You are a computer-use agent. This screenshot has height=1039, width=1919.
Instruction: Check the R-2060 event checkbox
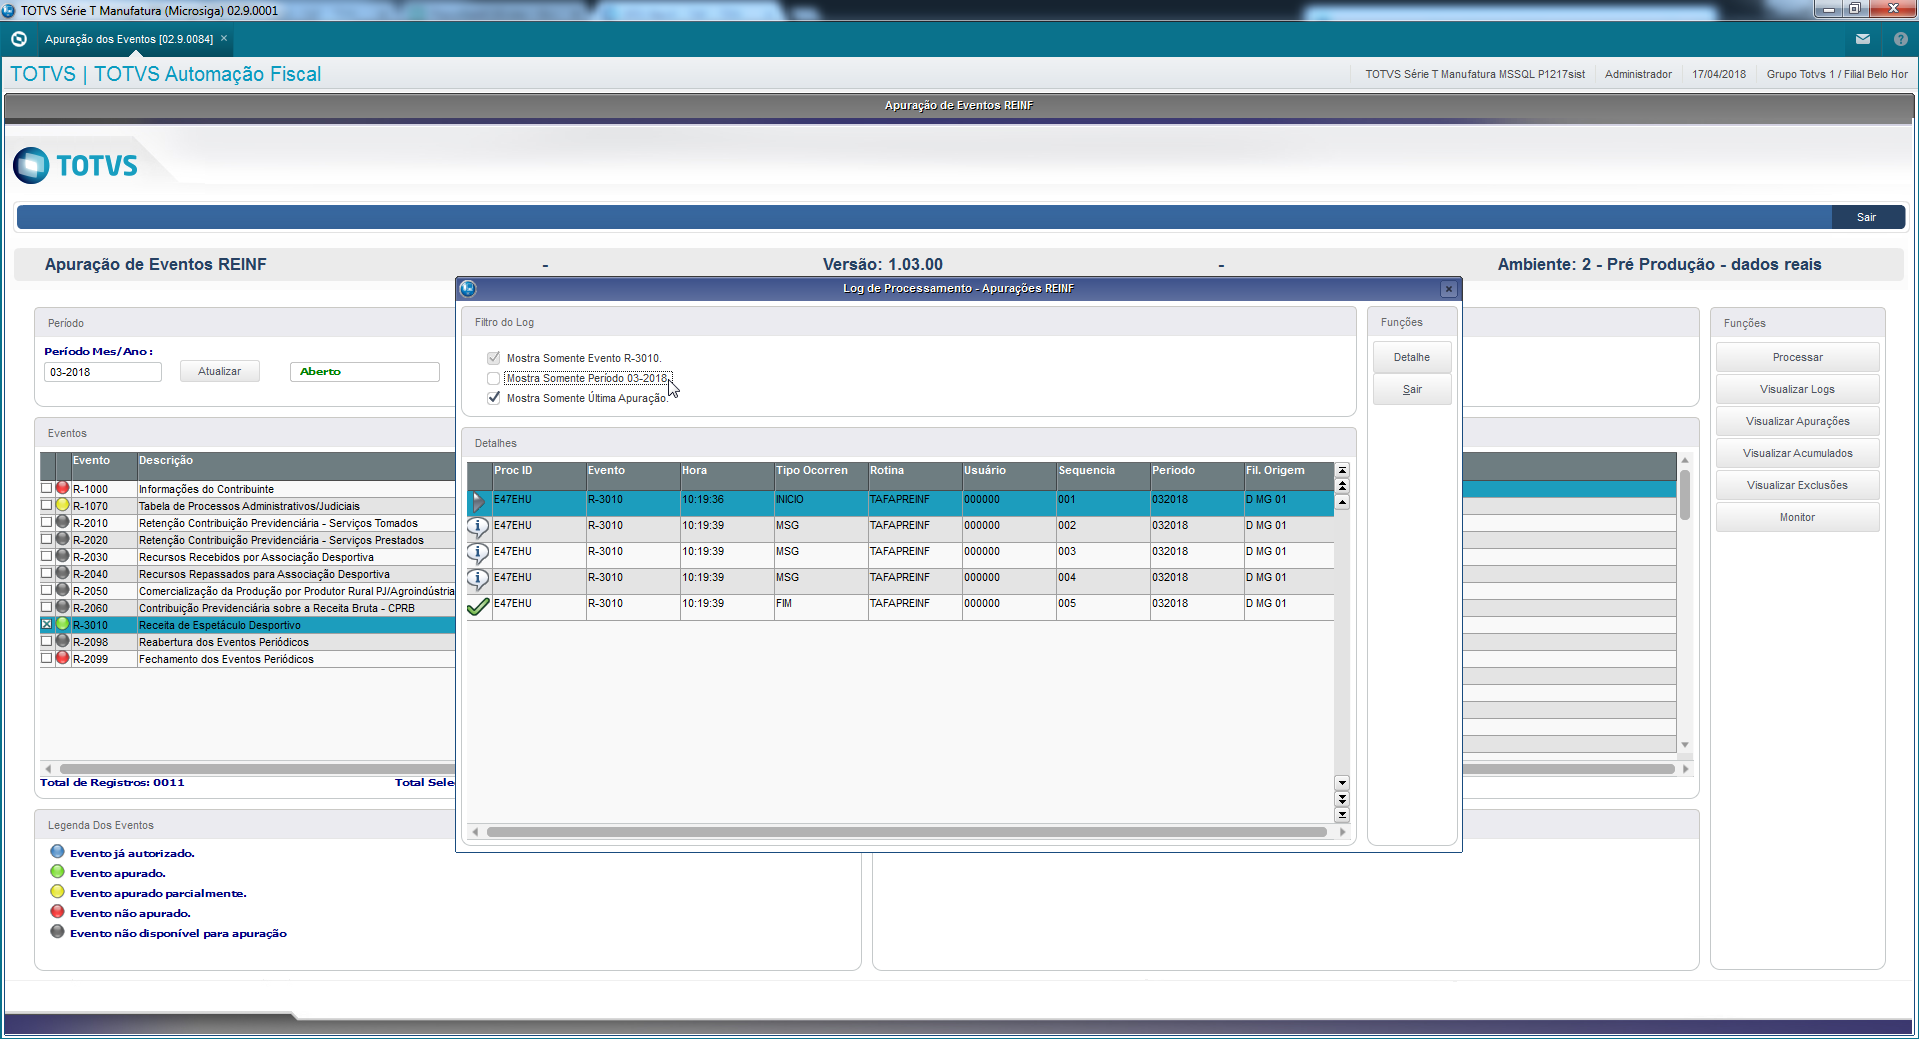[x=46, y=607]
